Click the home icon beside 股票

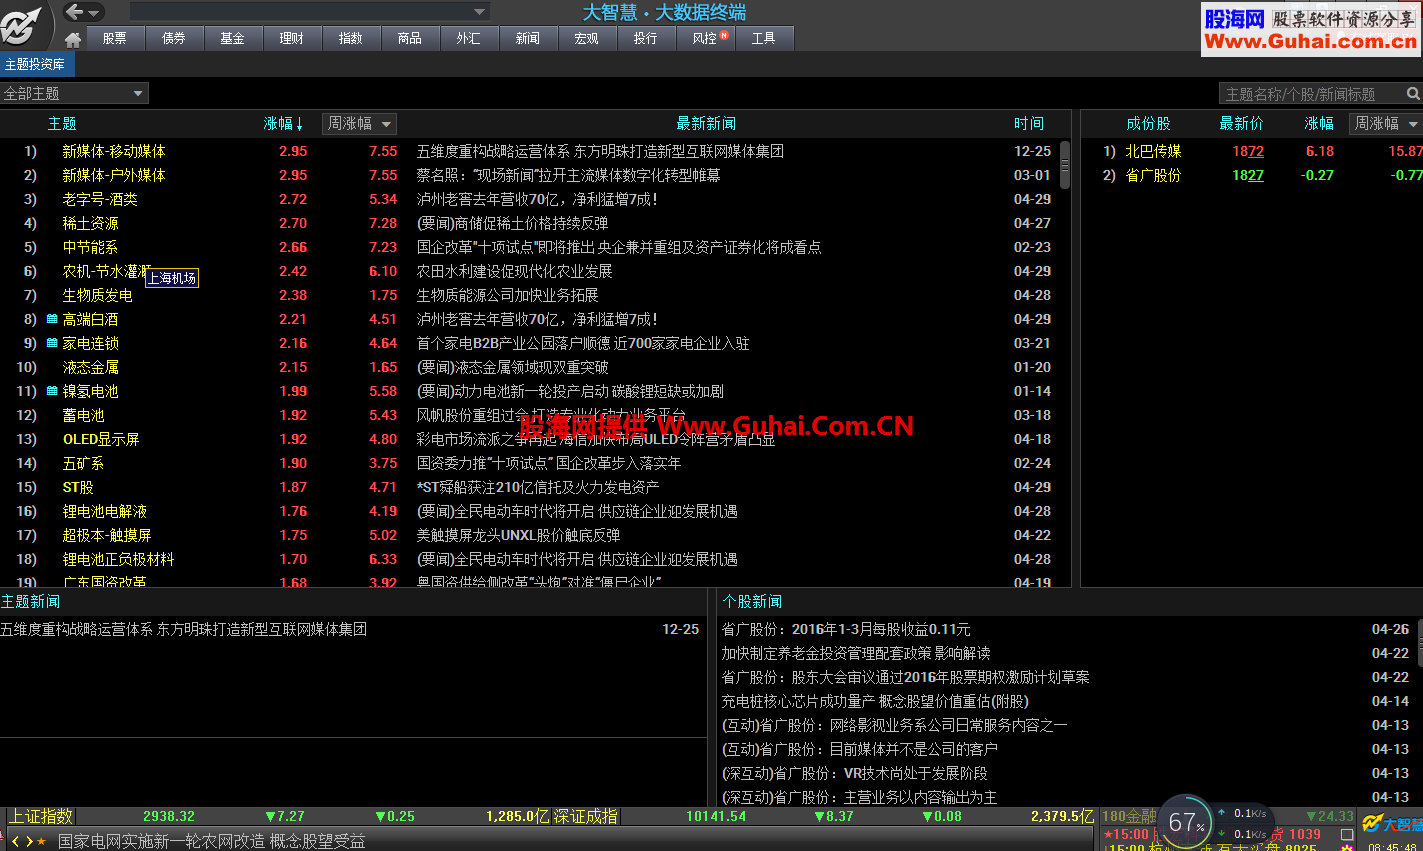72,40
